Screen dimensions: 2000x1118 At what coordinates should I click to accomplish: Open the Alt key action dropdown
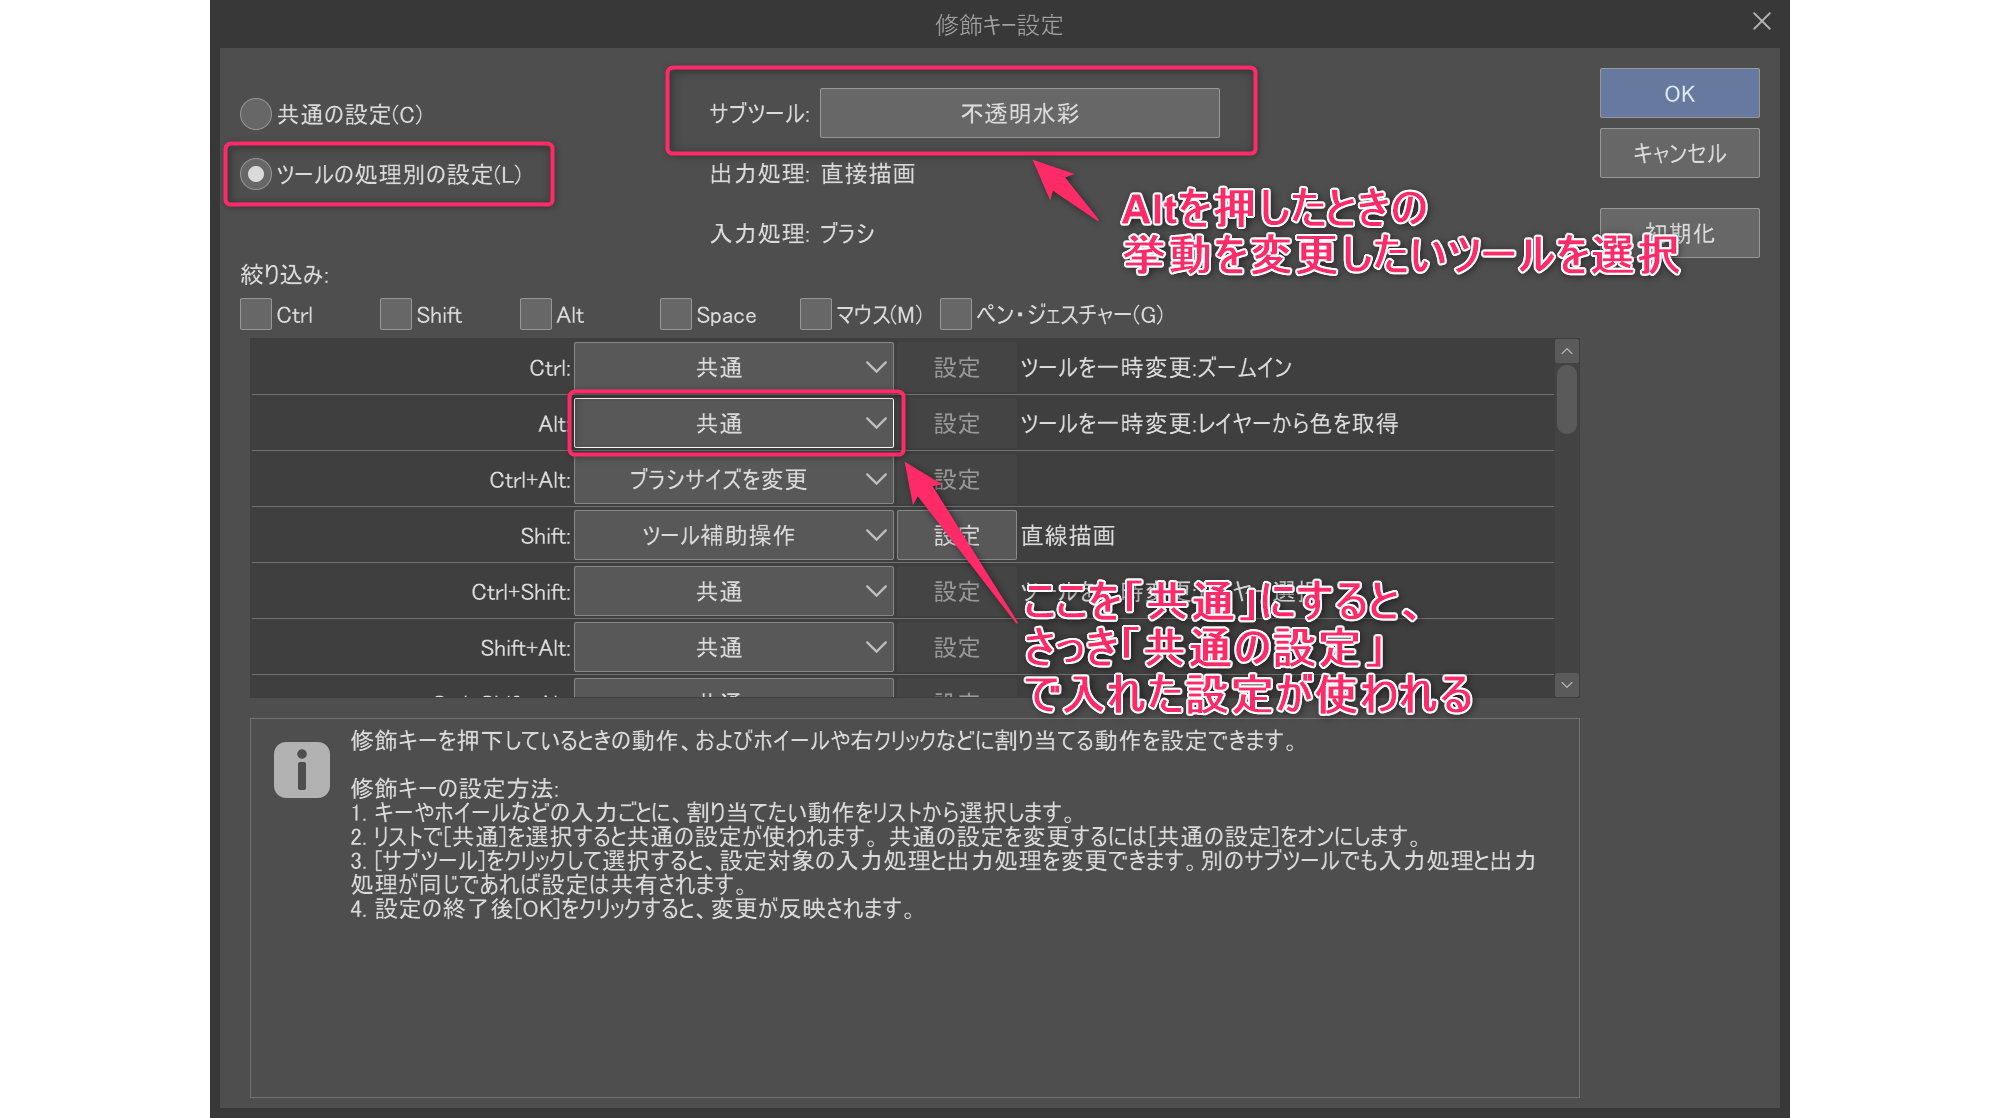point(733,423)
